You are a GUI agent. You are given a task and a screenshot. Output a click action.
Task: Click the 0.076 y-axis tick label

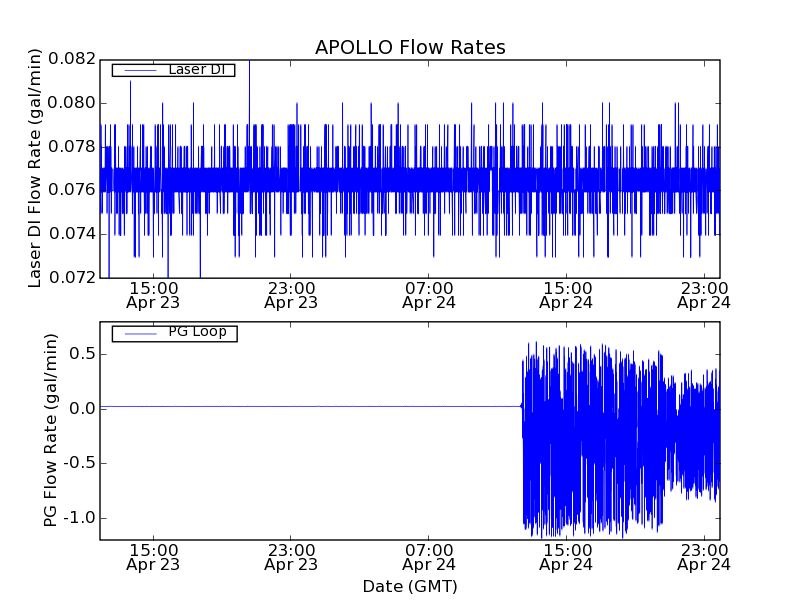pyautogui.click(x=72, y=190)
